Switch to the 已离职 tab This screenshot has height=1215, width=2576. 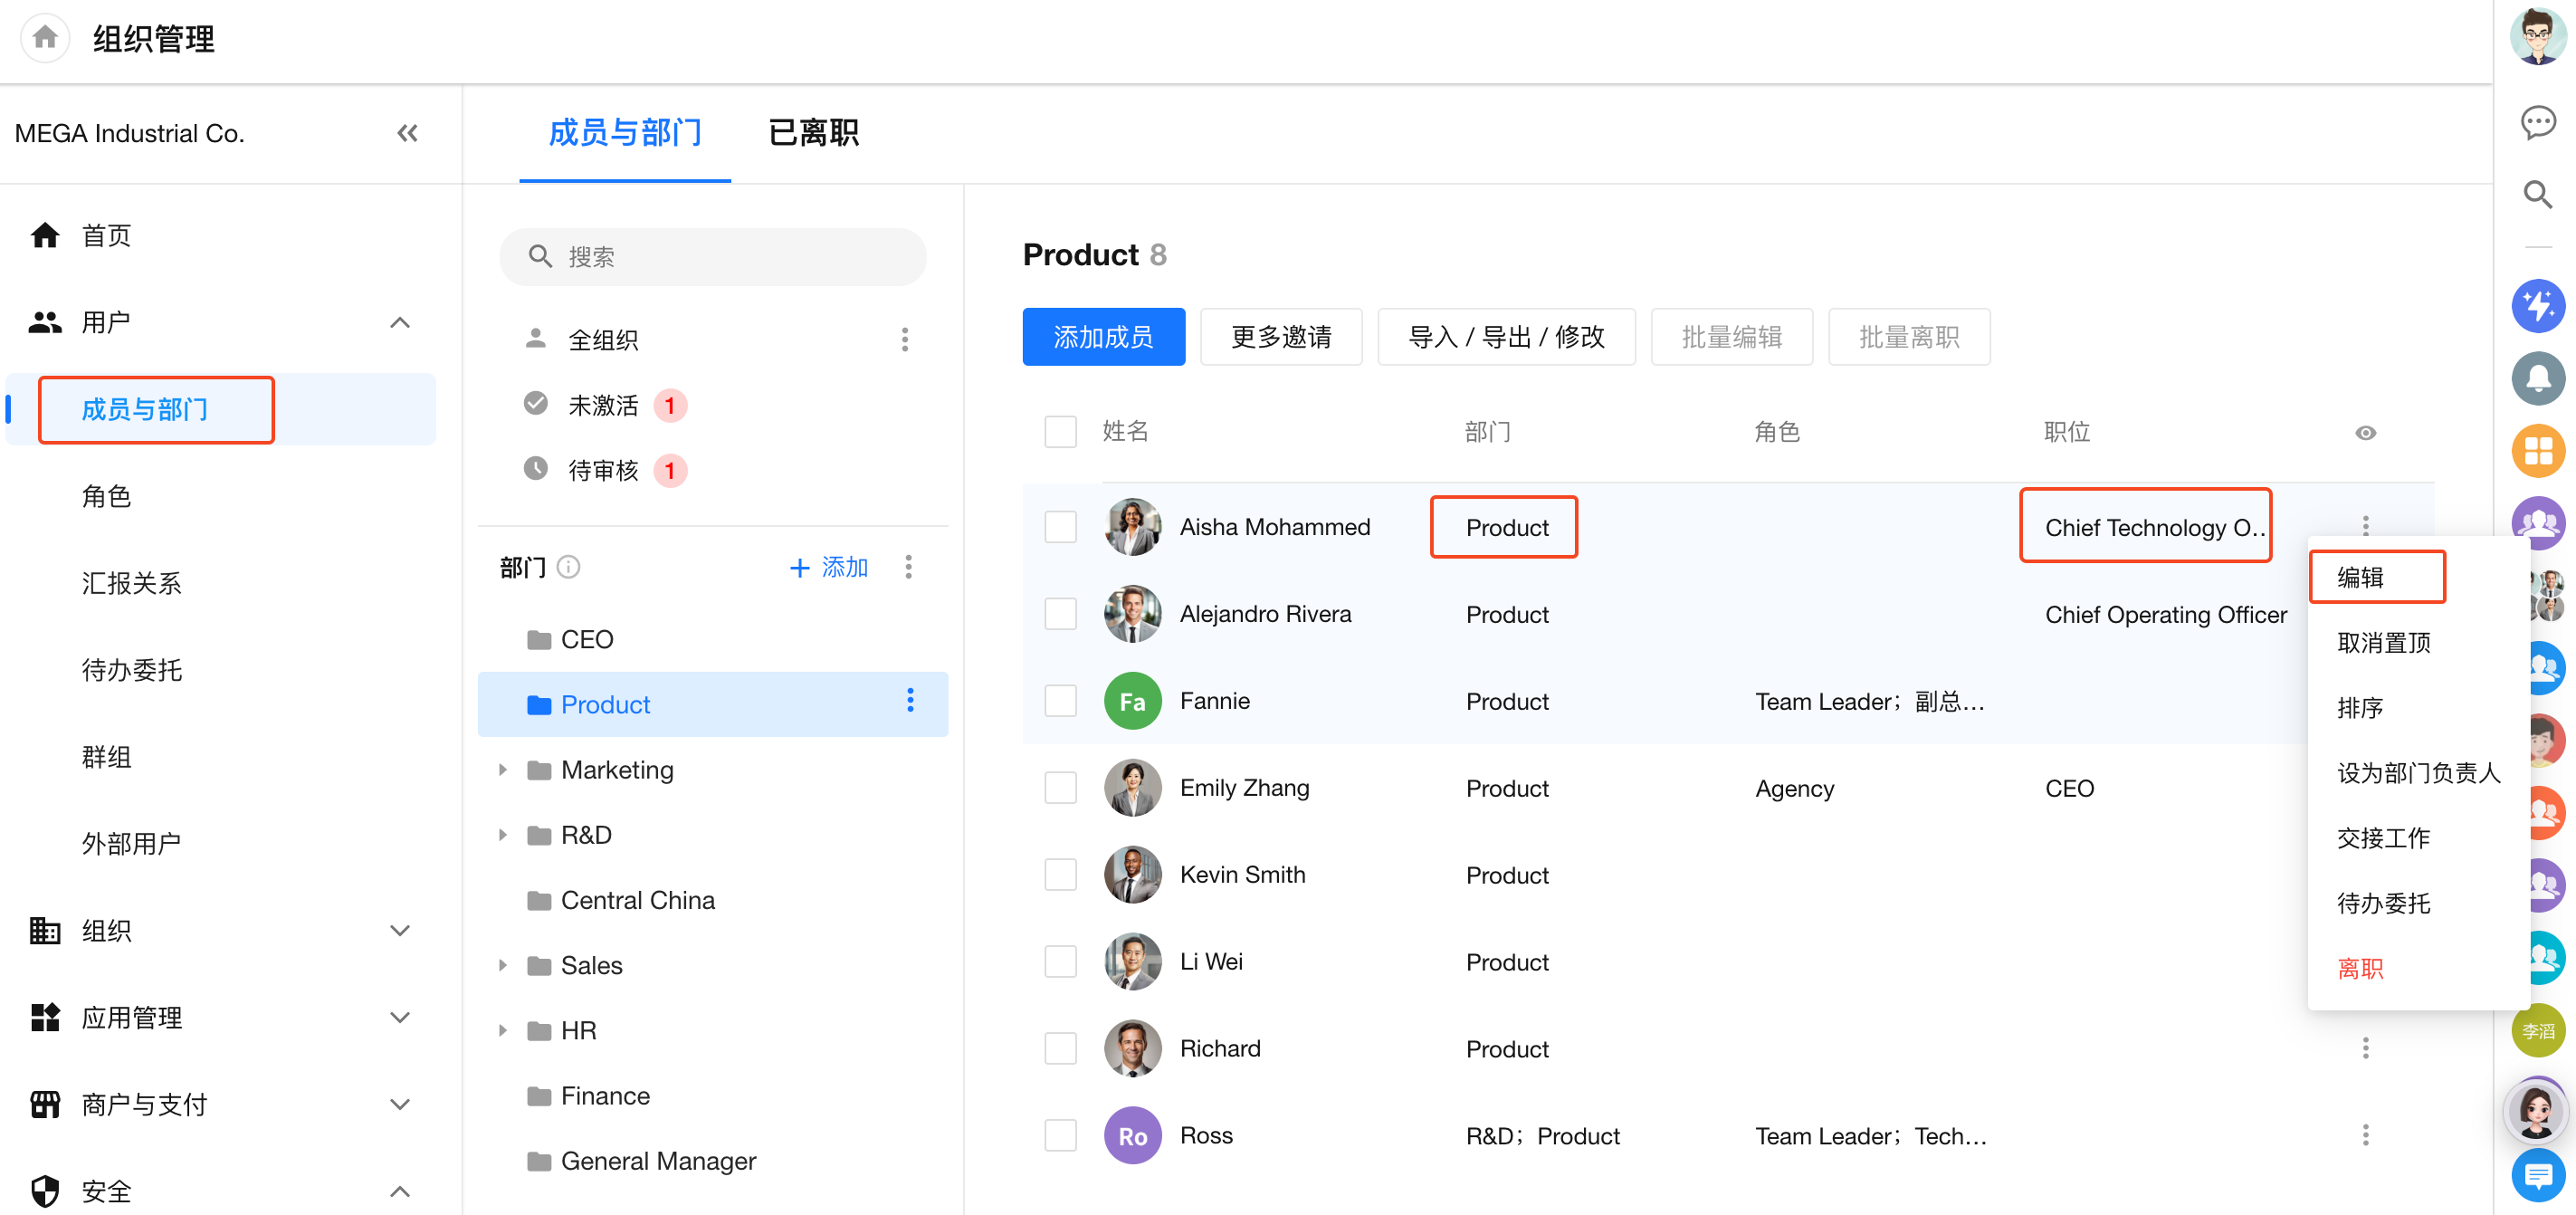(813, 133)
